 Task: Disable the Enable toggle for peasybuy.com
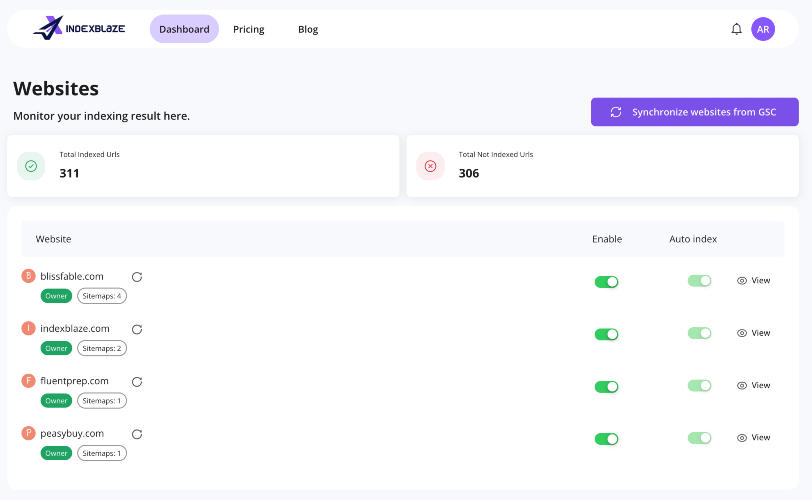pos(606,438)
